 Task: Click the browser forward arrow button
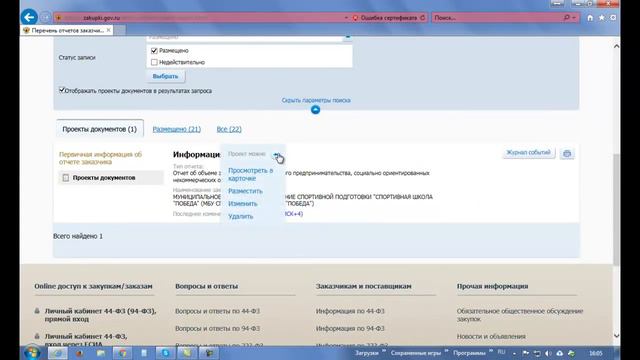pyautogui.click(x=45, y=18)
